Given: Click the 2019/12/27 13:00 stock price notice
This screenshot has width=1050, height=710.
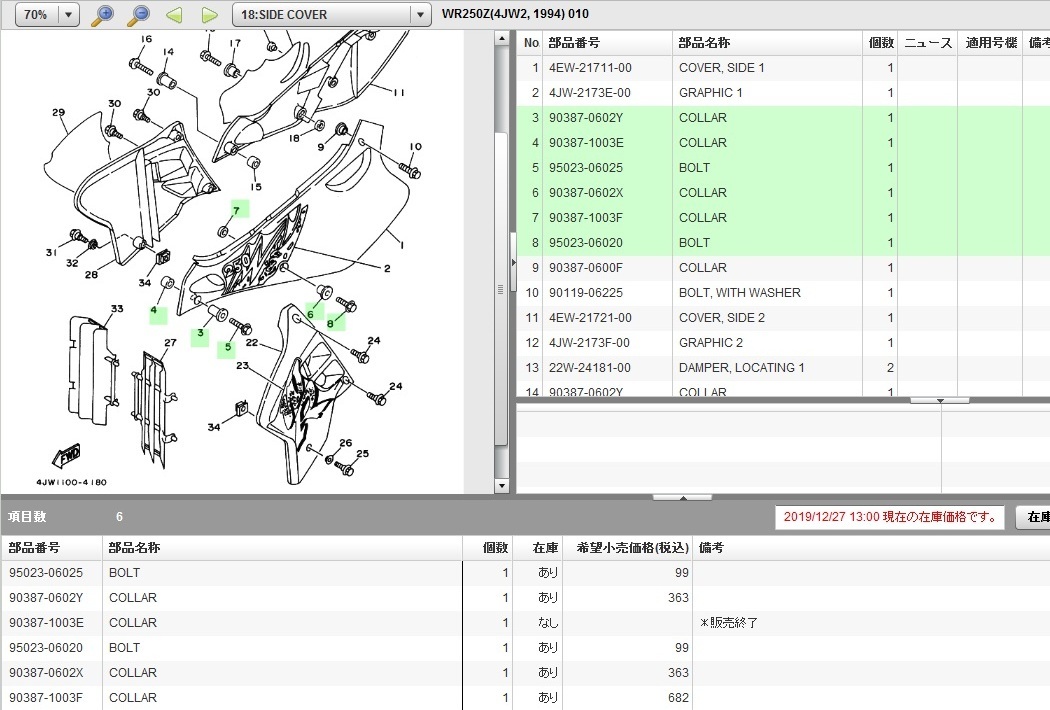Looking at the screenshot, I should click(x=889, y=517).
